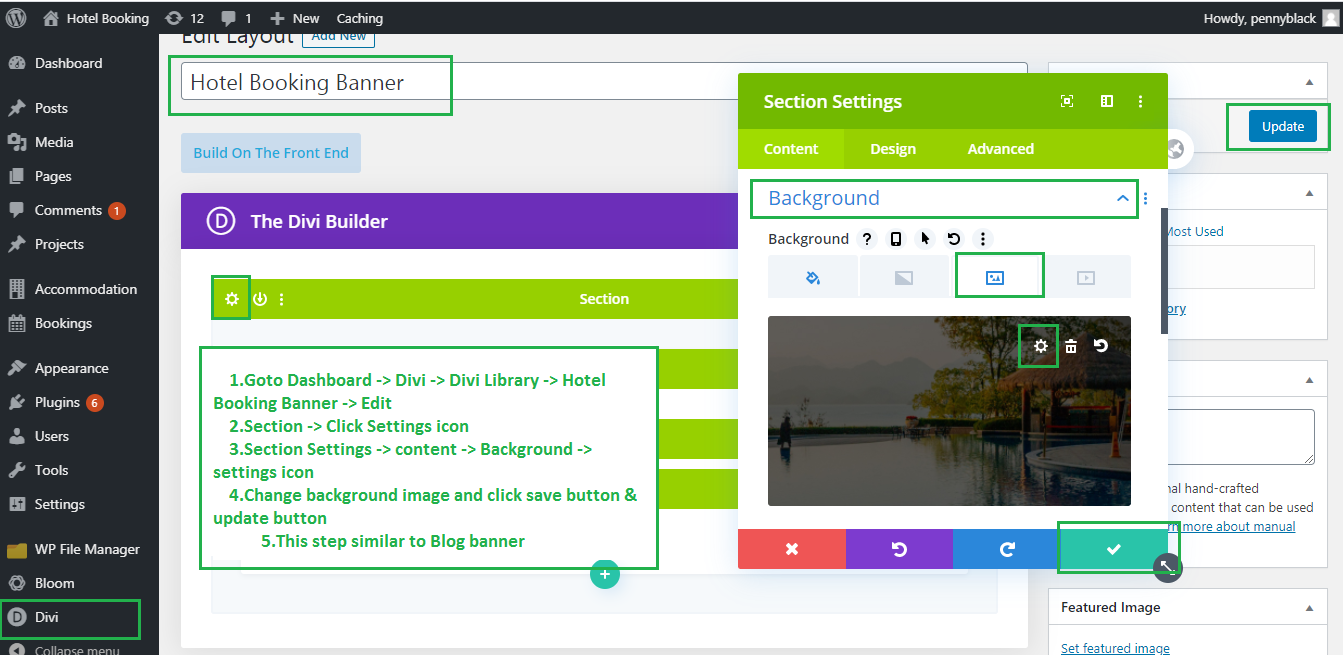Reset the background image preview
Screen dimensions: 1343x655
click(x=1101, y=346)
